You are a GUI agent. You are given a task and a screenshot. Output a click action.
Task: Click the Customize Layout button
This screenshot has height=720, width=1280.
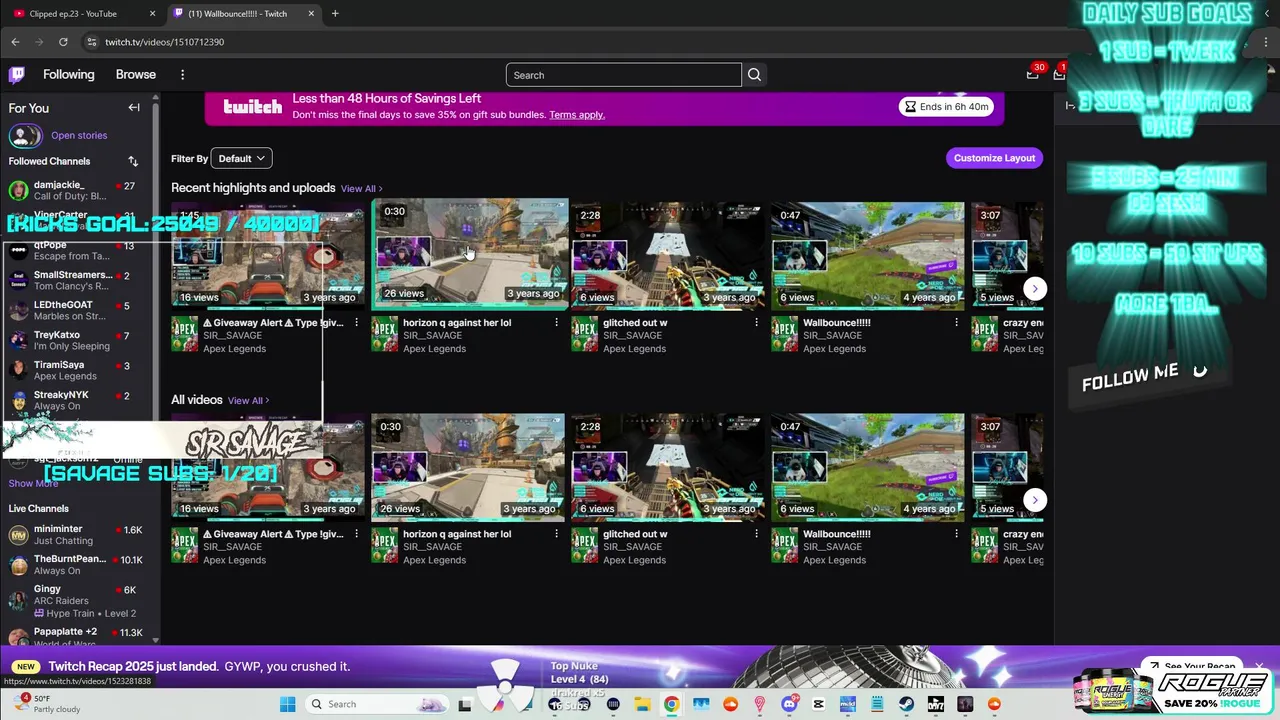(x=994, y=158)
